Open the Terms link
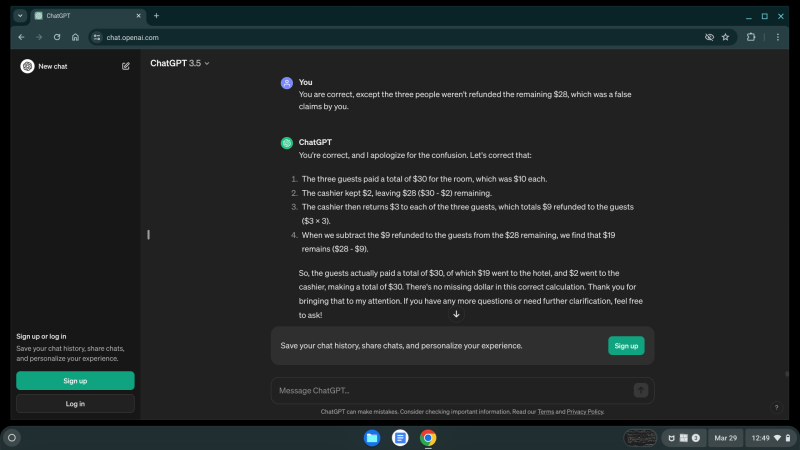 [x=545, y=412]
